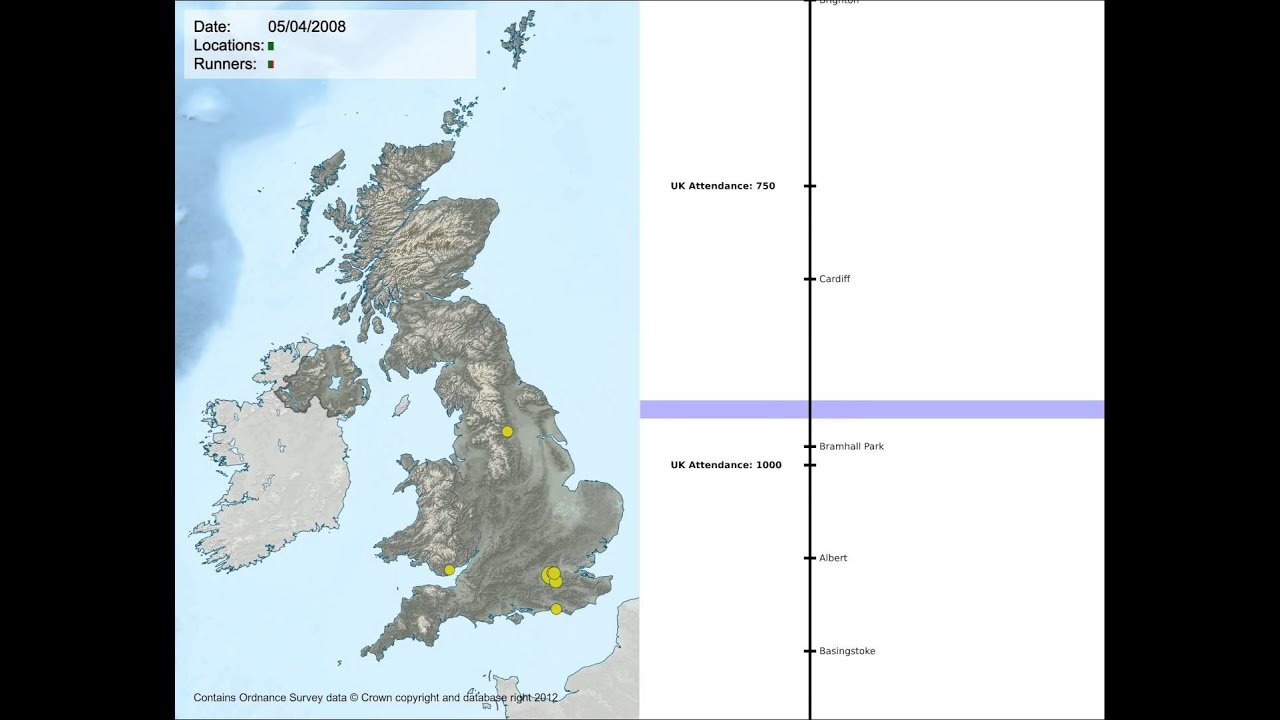Click 'UK Attendance: 750' milestone label
The image size is (1280, 720).
pyautogui.click(x=723, y=186)
